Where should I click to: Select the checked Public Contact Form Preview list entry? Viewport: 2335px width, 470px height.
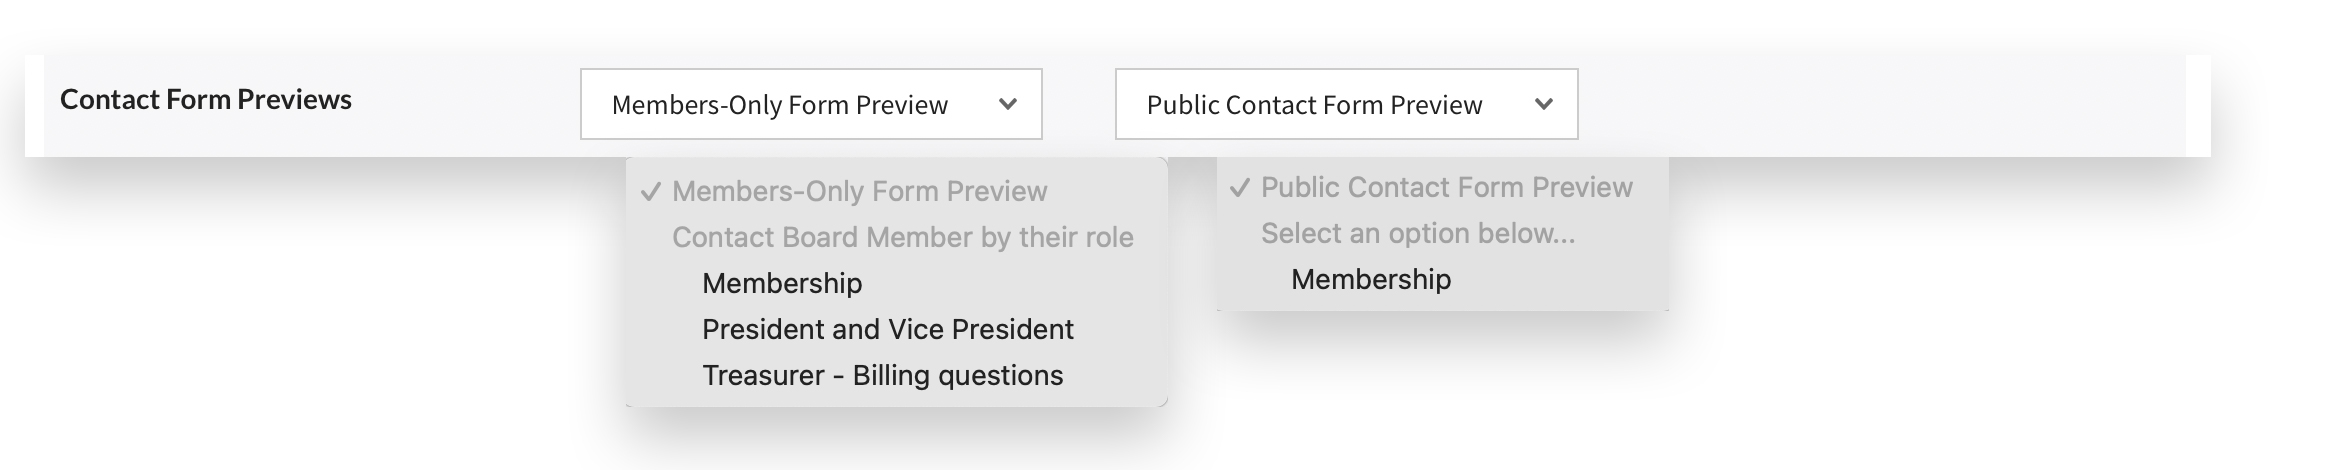pyautogui.click(x=1446, y=187)
